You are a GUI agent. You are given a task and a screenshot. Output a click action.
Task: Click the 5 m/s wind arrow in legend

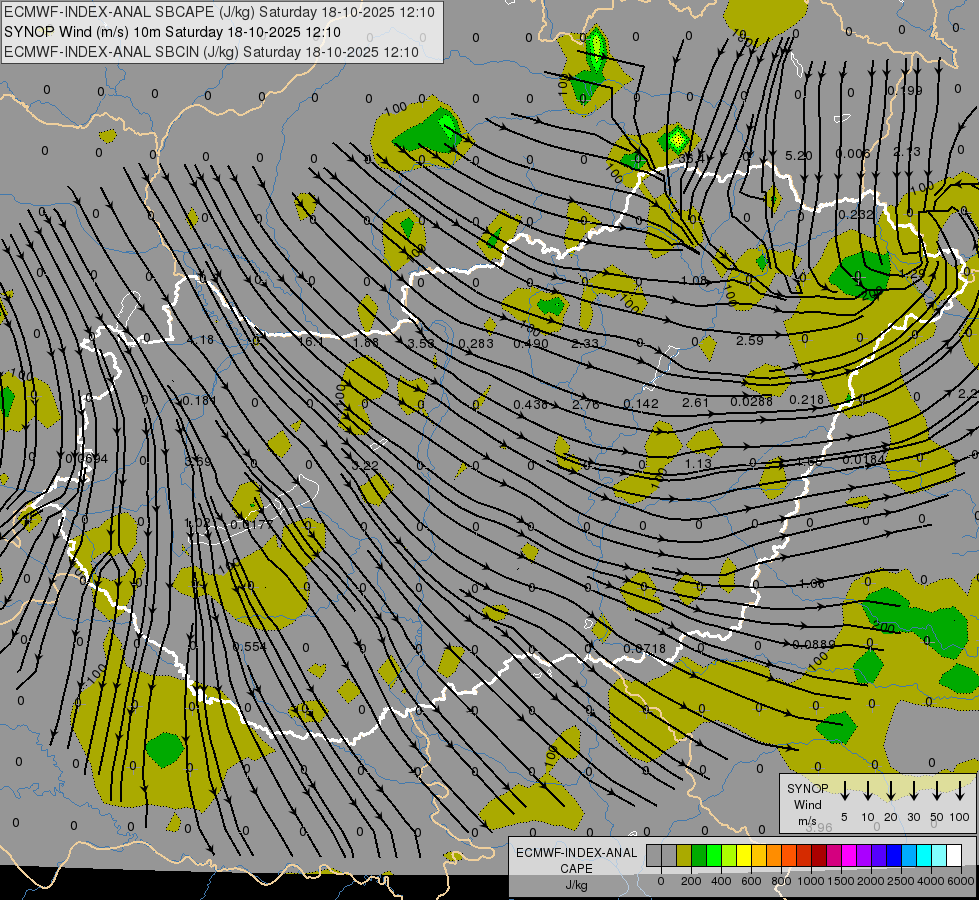tap(845, 791)
